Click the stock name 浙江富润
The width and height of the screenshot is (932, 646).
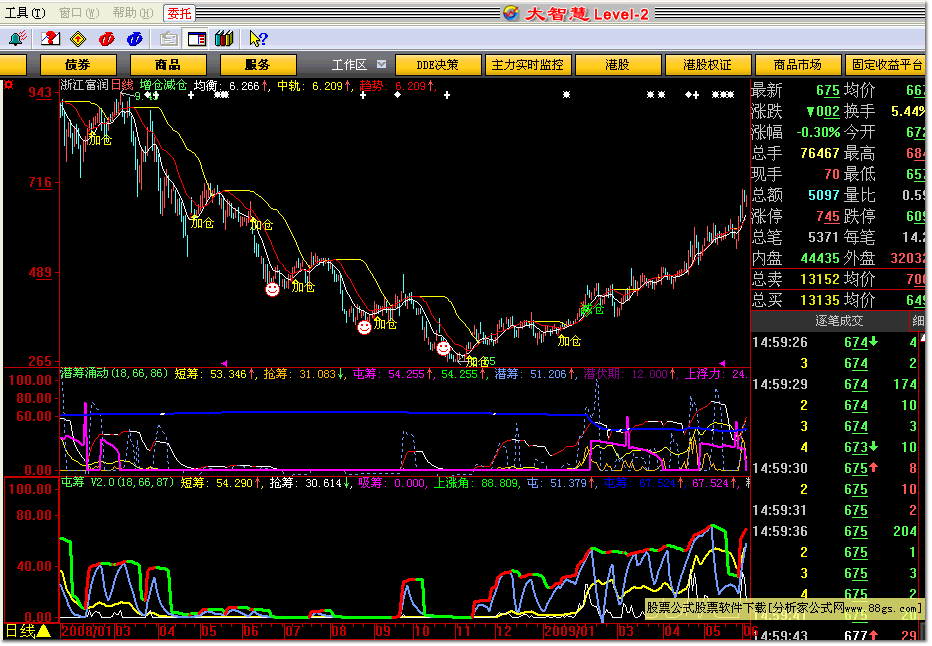(84, 85)
